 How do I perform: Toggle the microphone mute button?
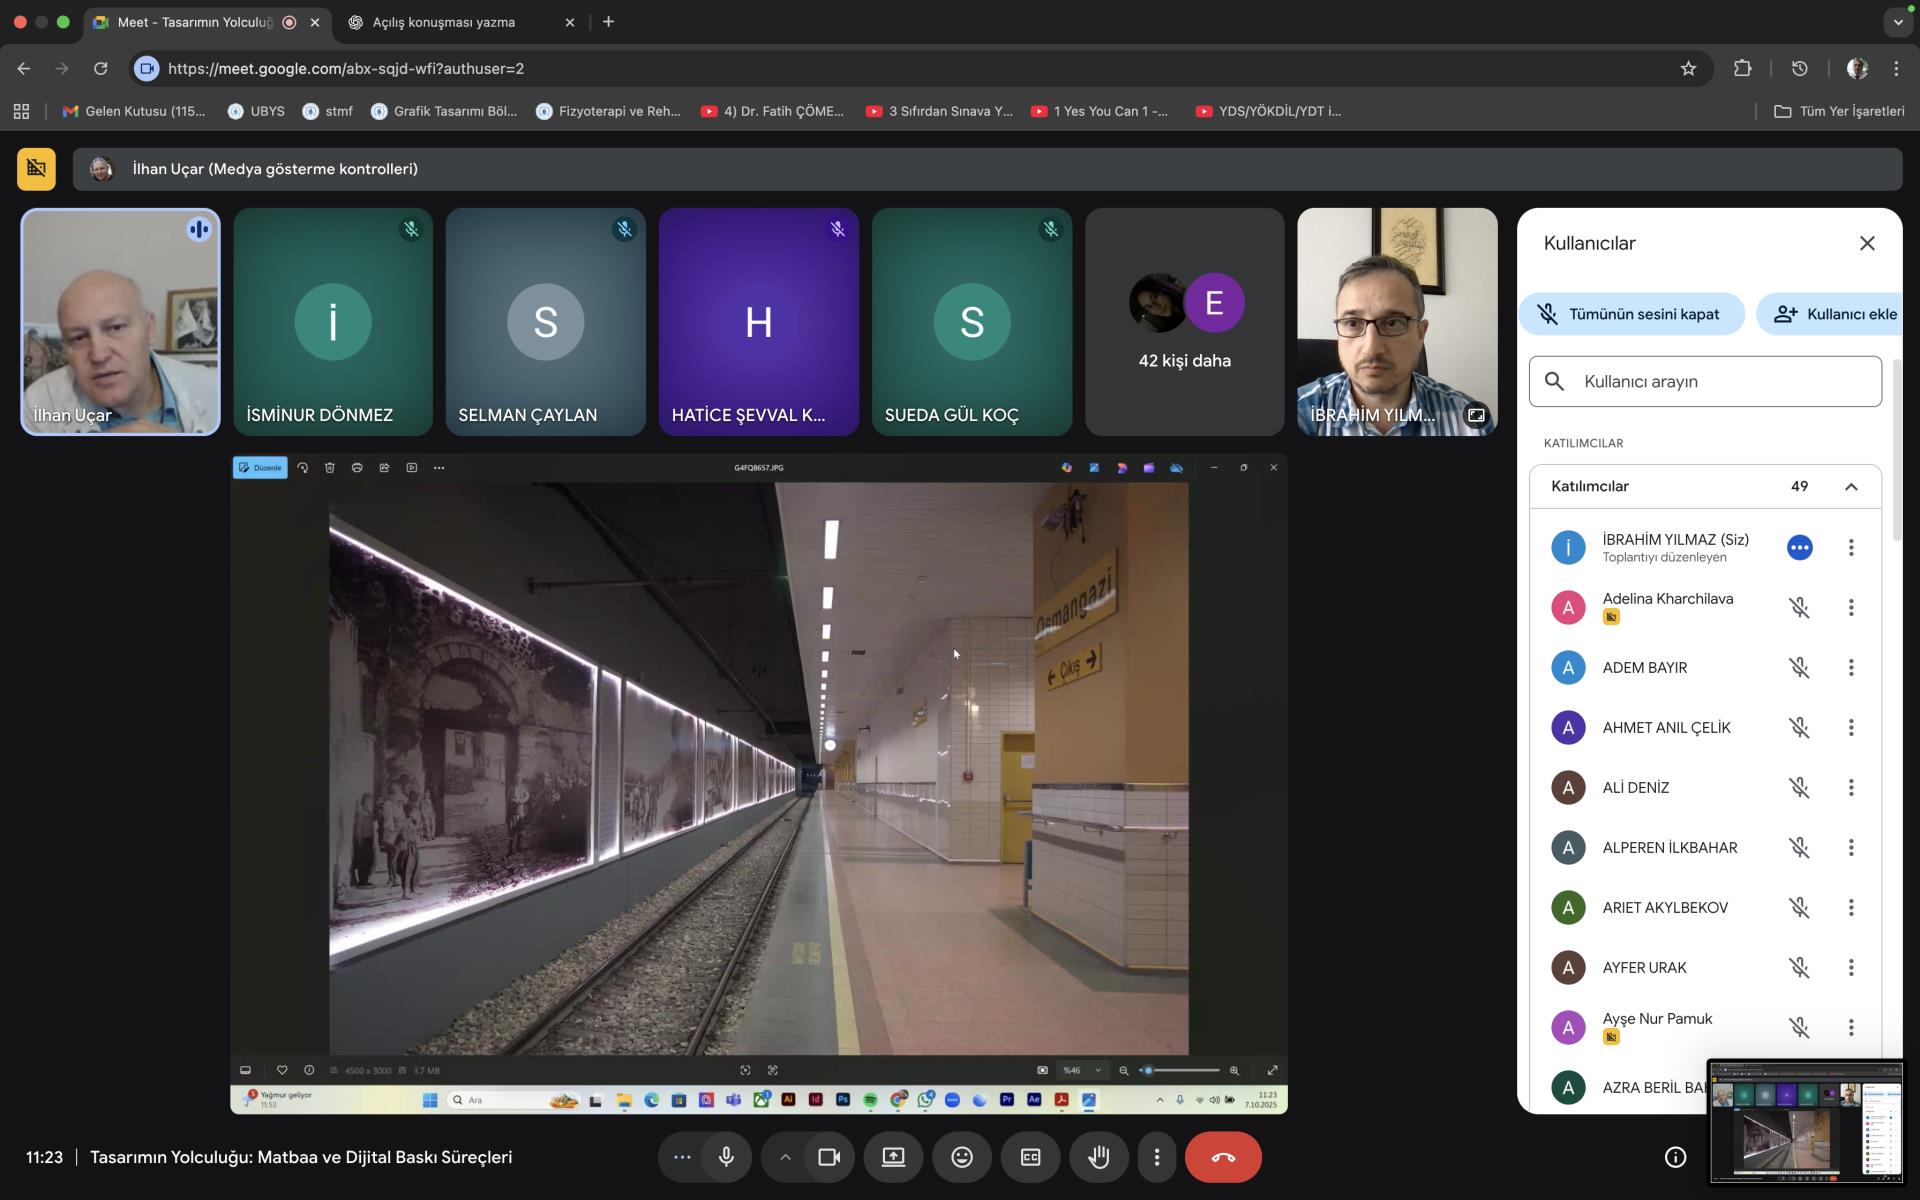tap(726, 1157)
